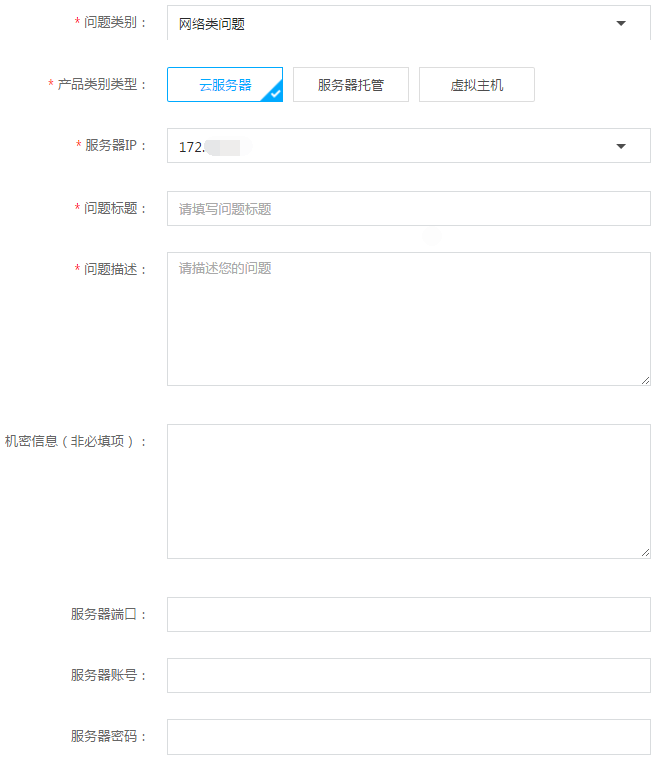Select the 服务器托管 product type

(351, 85)
